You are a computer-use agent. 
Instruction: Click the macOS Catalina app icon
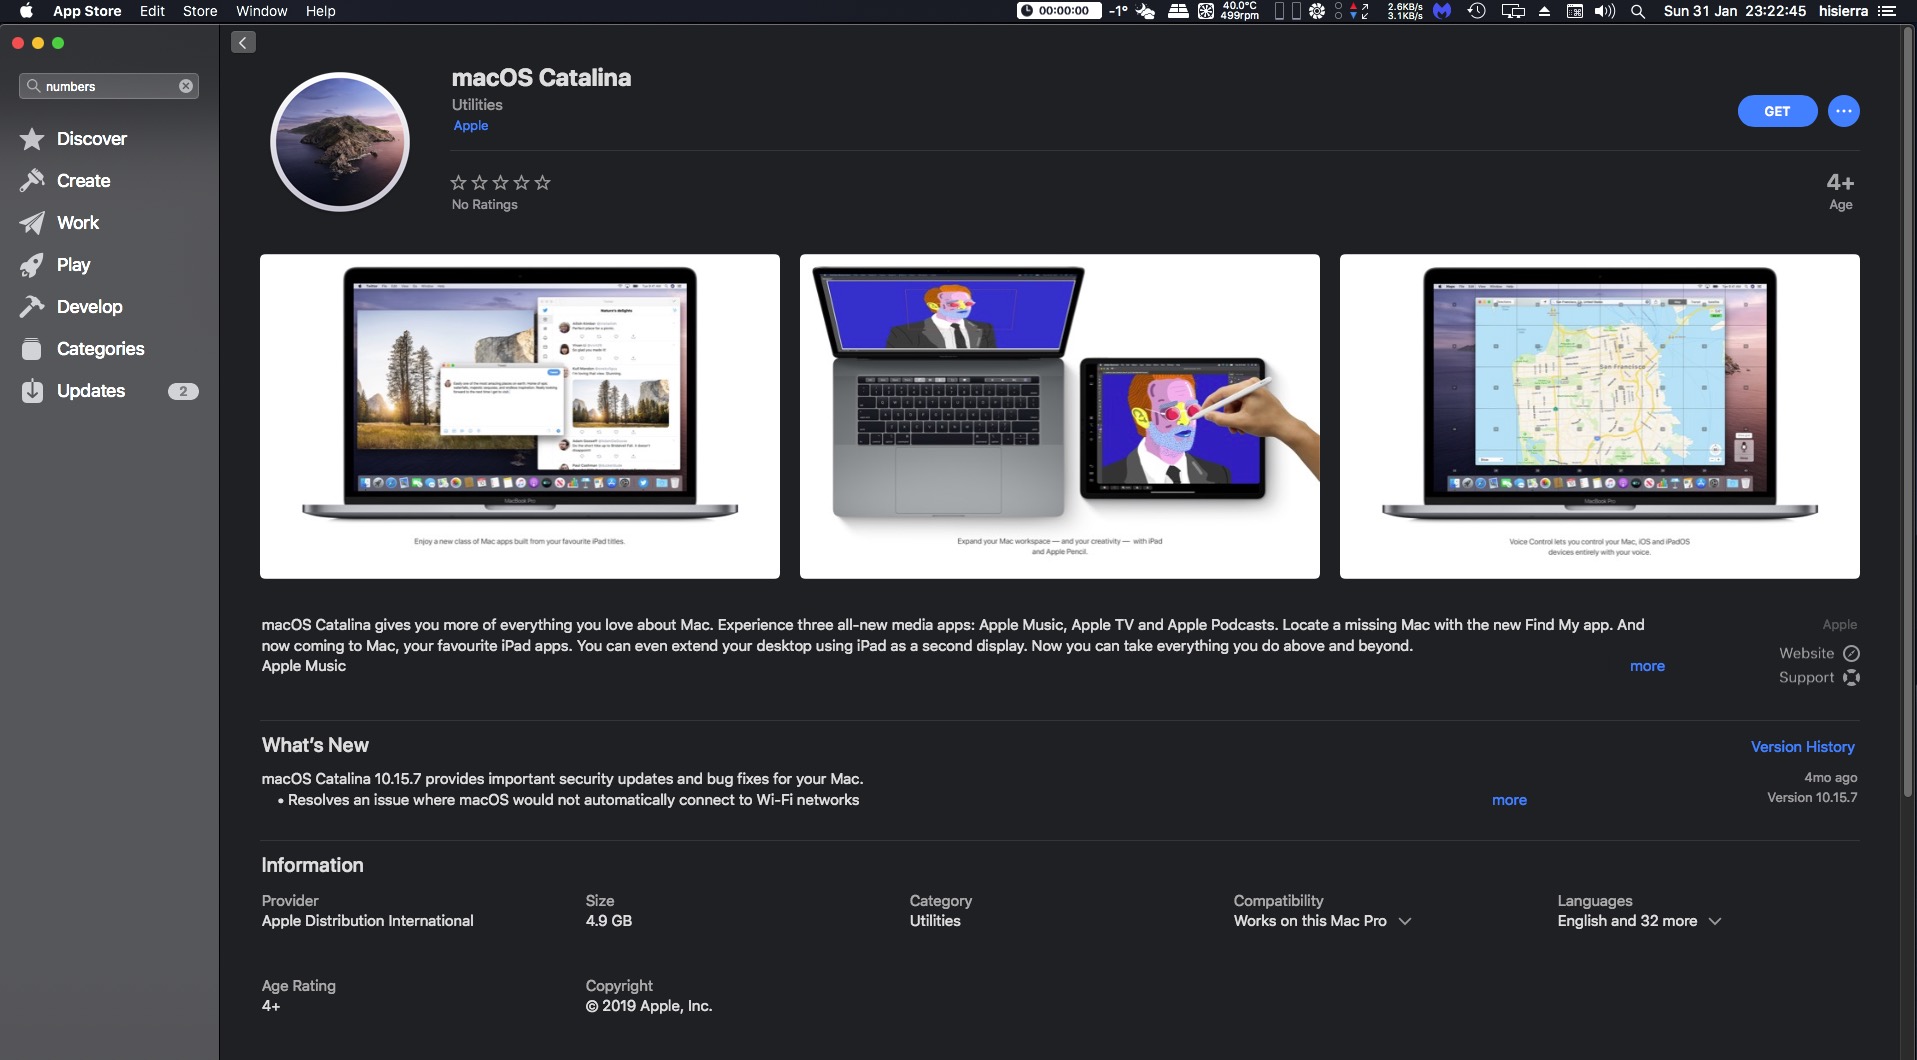(340, 142)
